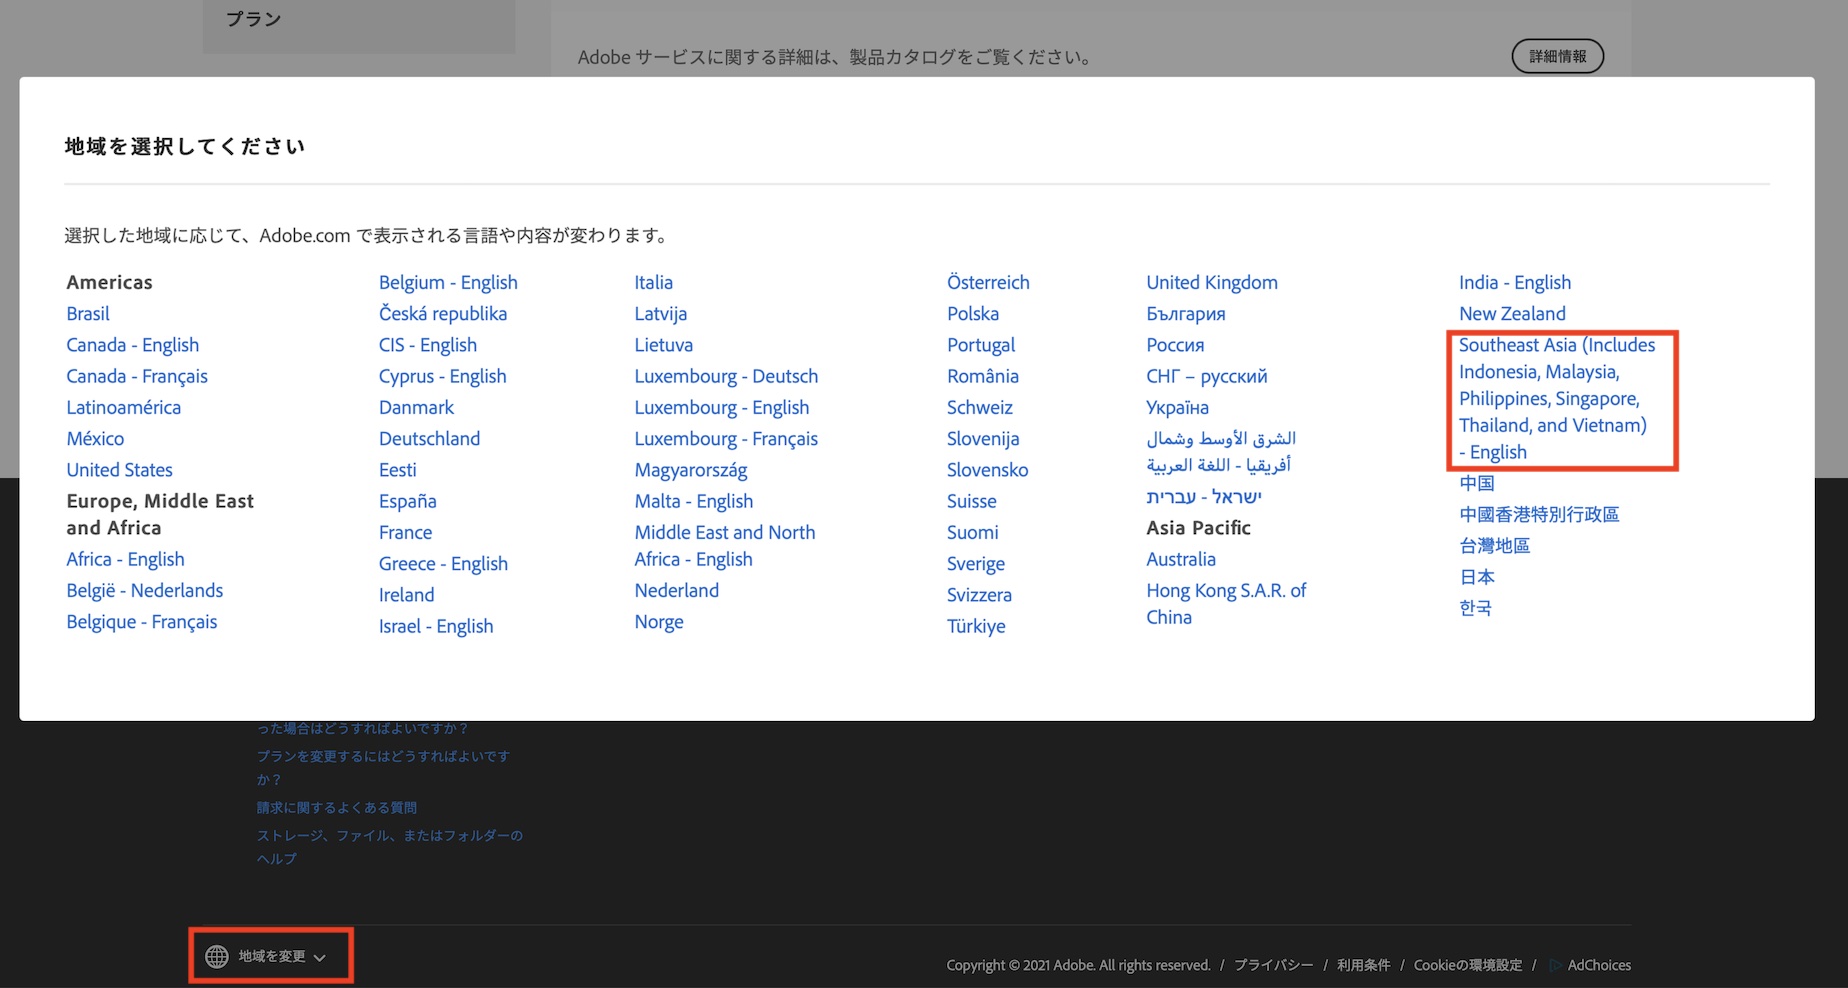
Task: Open the 詳細情報 button behind the dialog
Action: [x=1557, y=57]
